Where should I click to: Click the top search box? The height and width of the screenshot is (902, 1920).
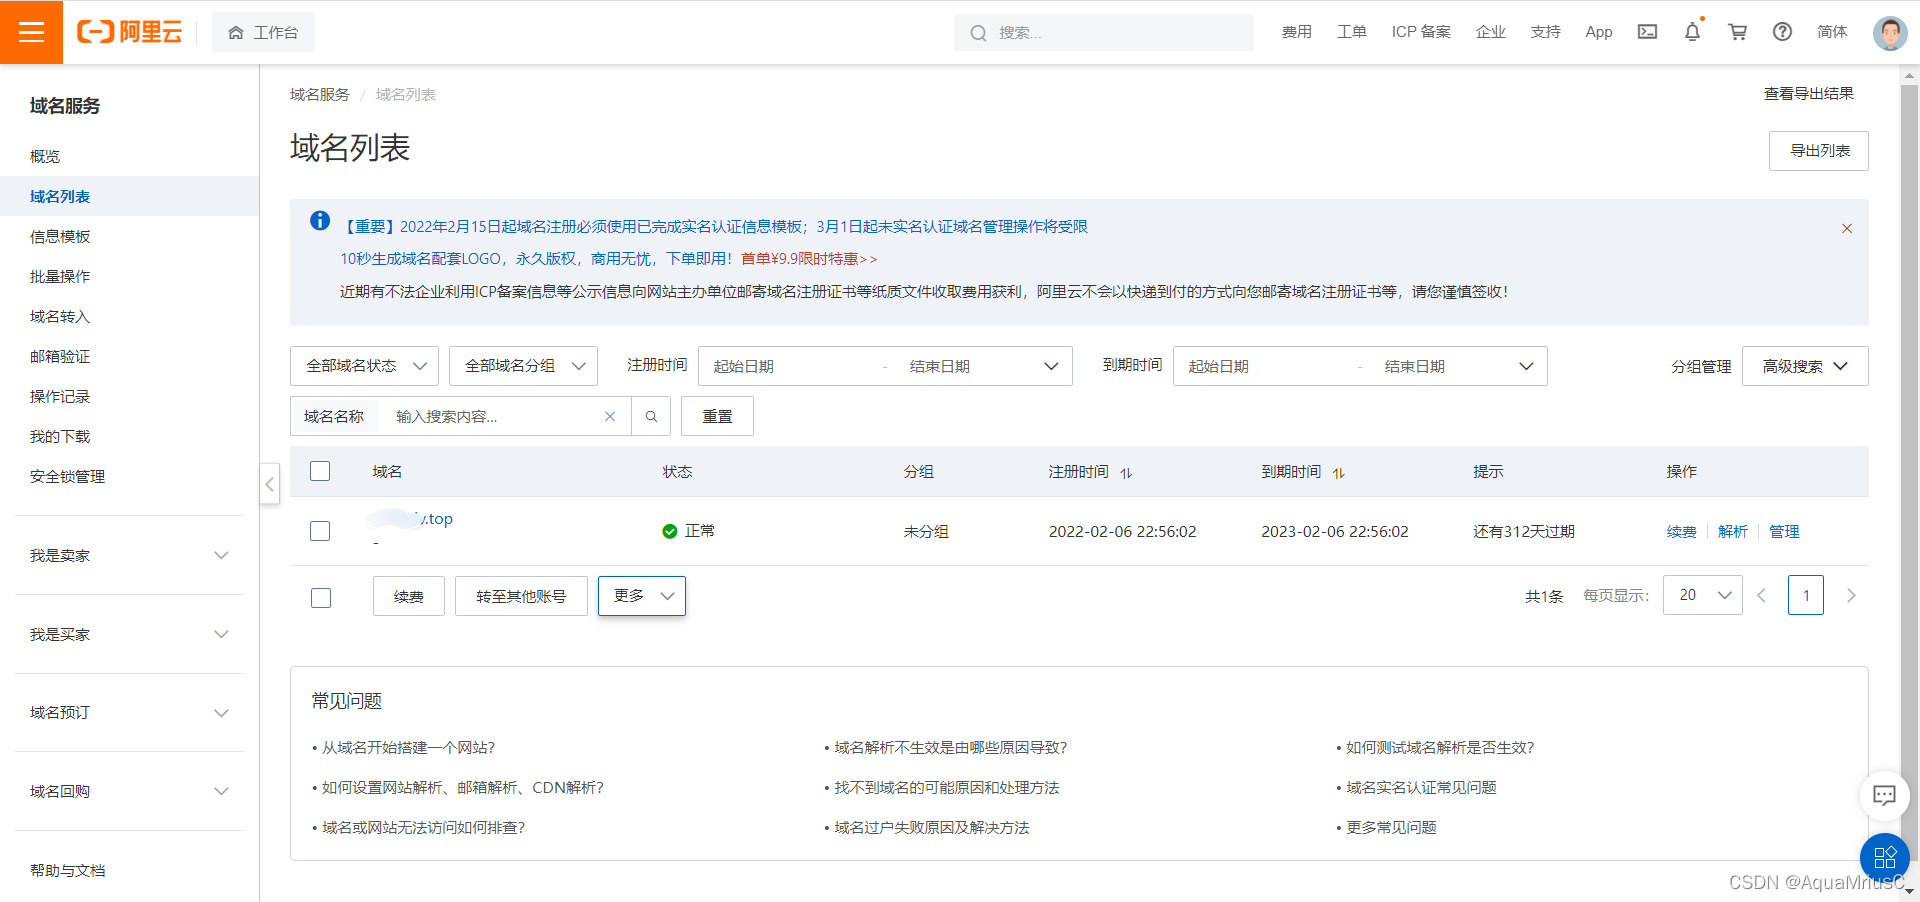point(1104,33)
